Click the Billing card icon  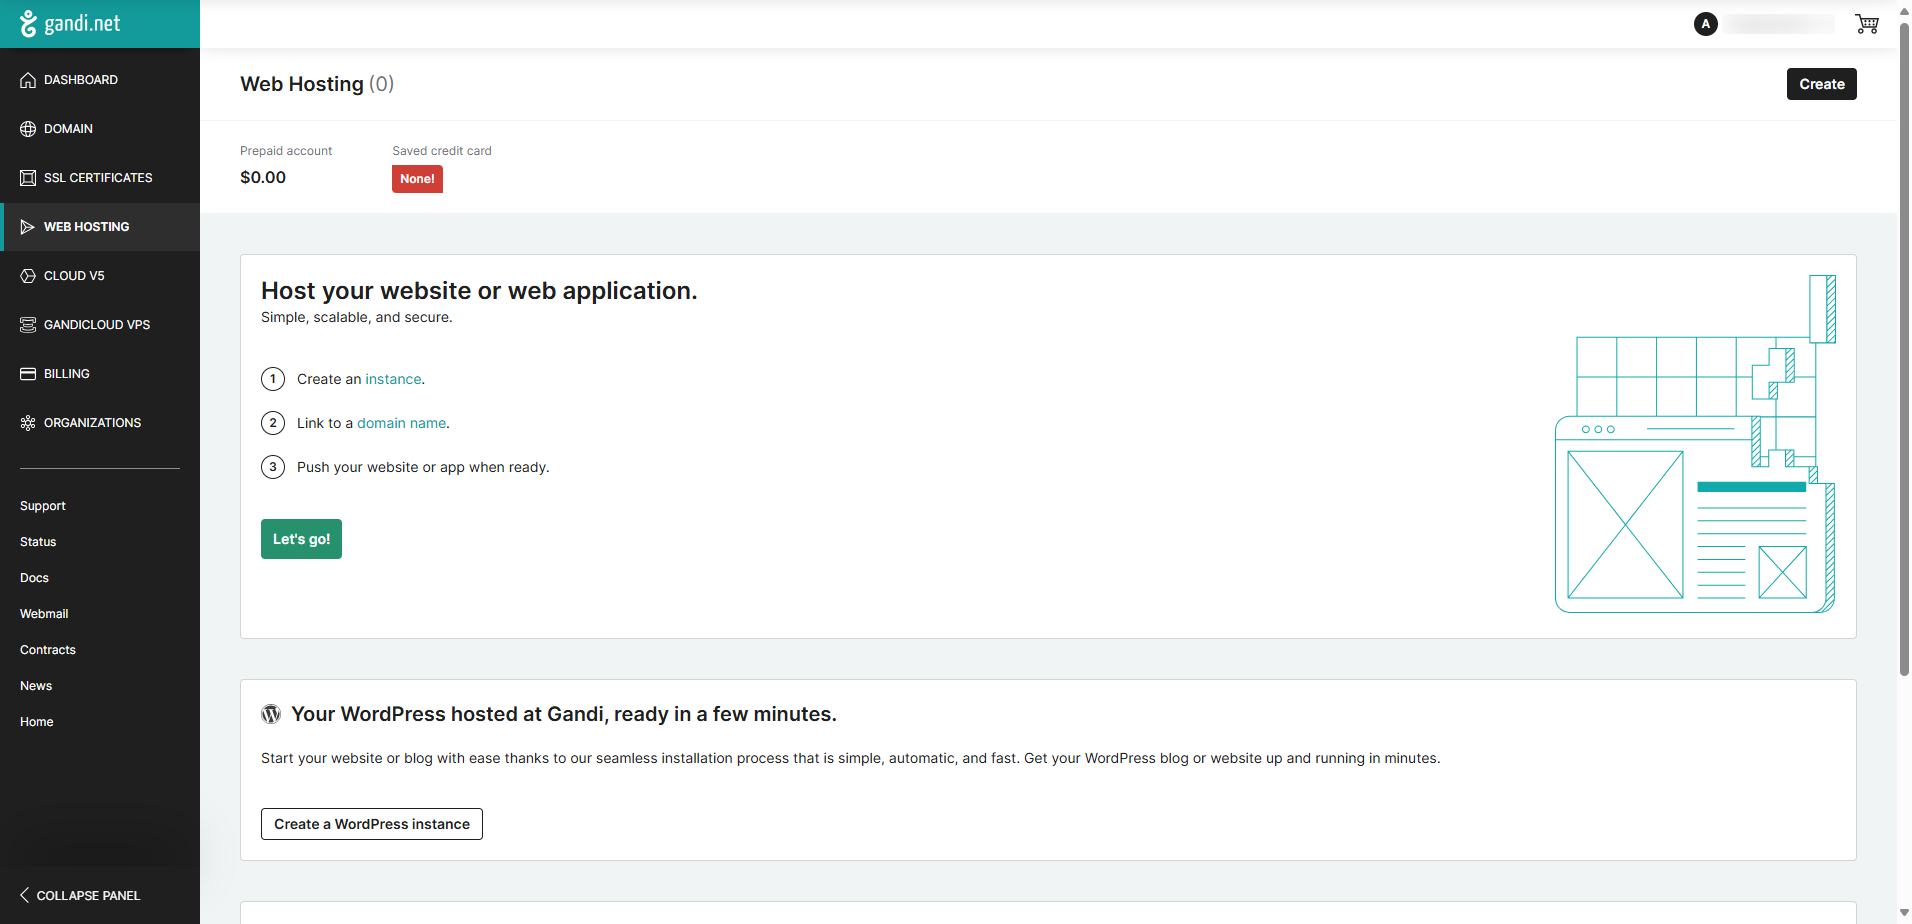click(x=28, y=374)
